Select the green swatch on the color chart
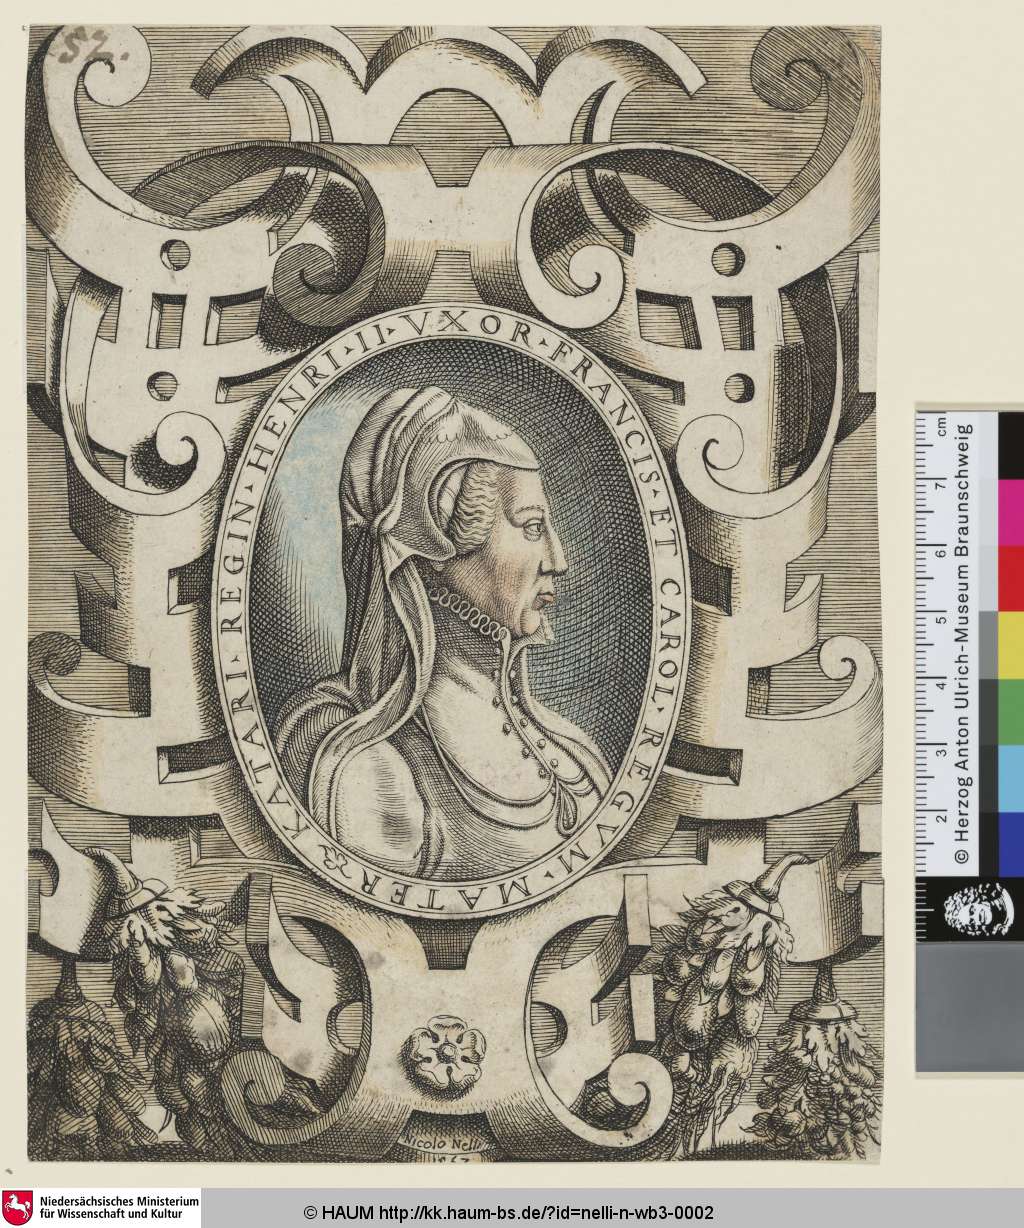The width and height of the screenshot is (1024, 1228). coord(1010,711)
